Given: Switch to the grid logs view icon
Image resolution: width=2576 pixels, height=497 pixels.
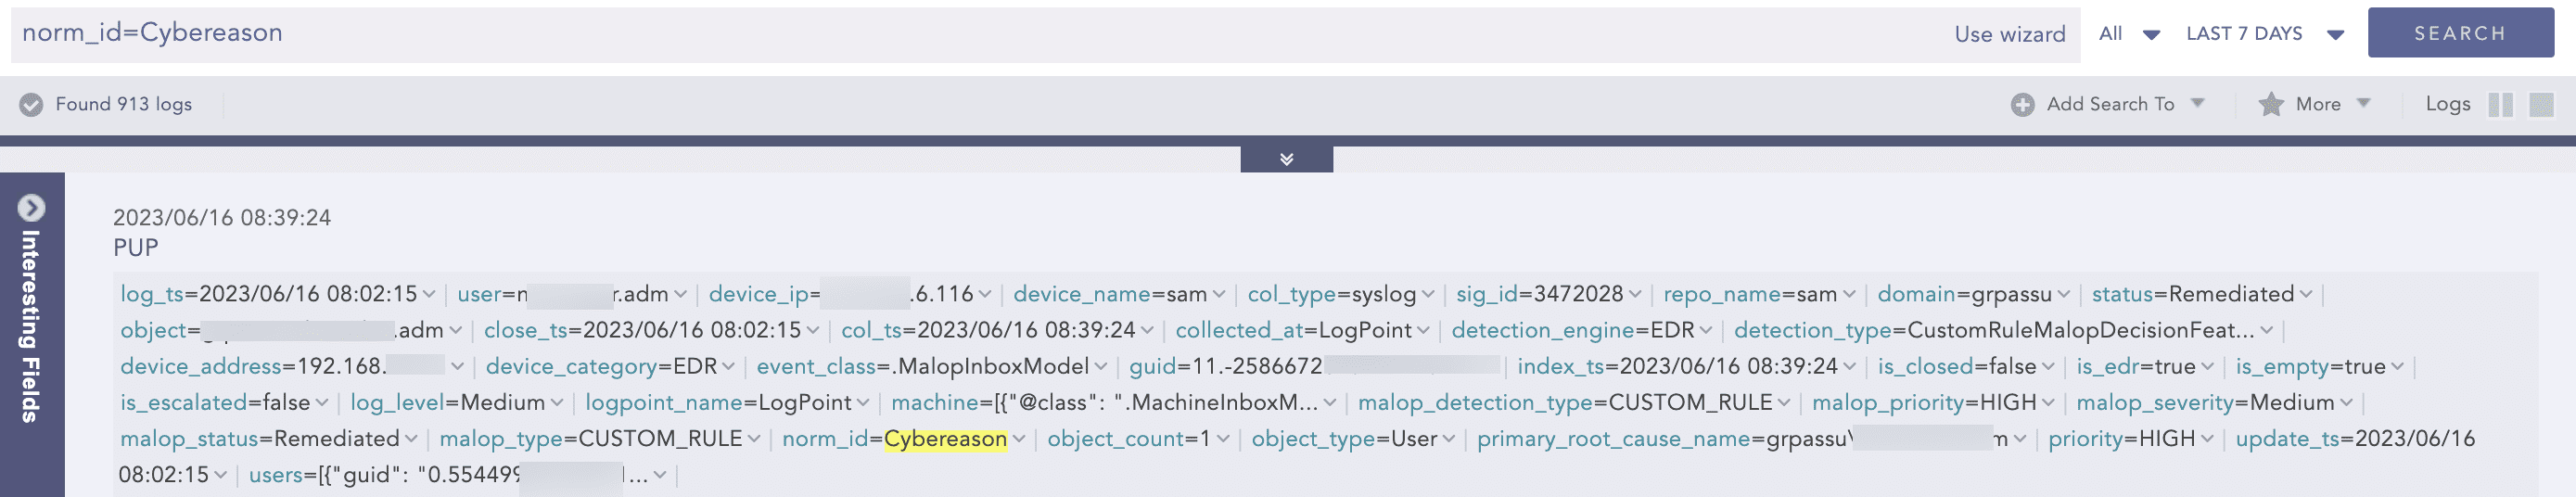Looking at the screenshot, I should (2541, 105).
